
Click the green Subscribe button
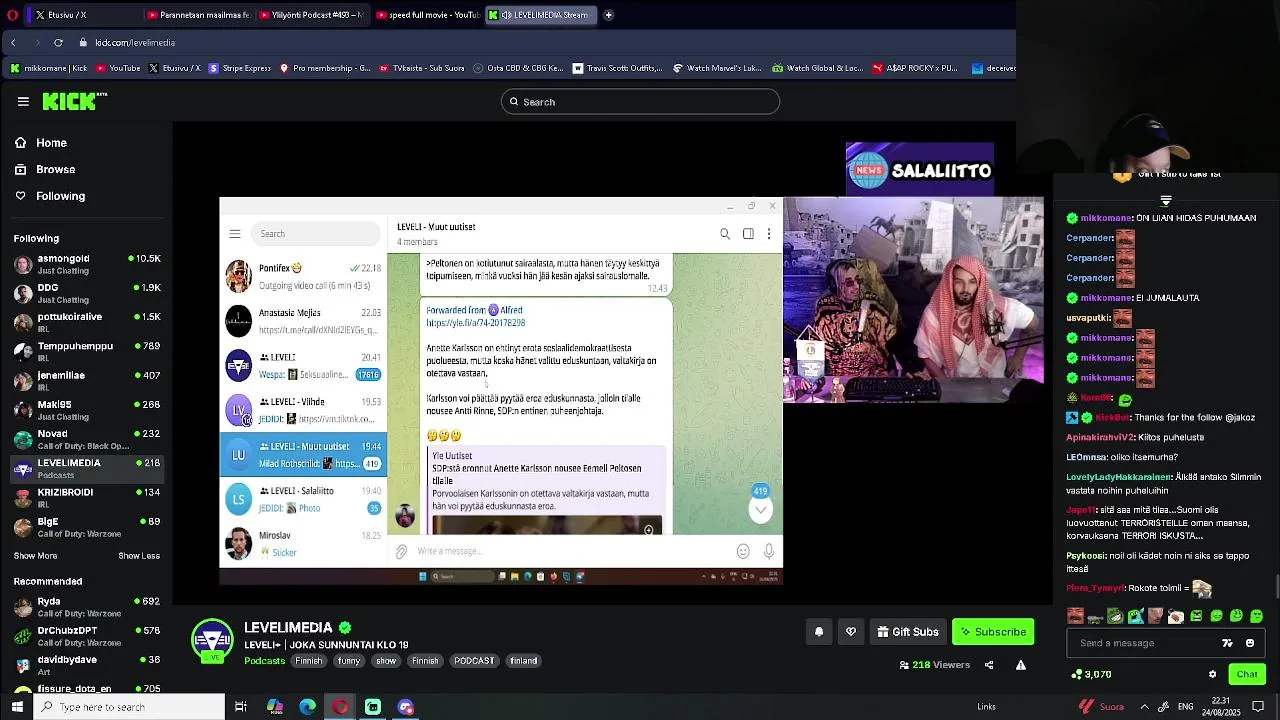click(993, 632)
